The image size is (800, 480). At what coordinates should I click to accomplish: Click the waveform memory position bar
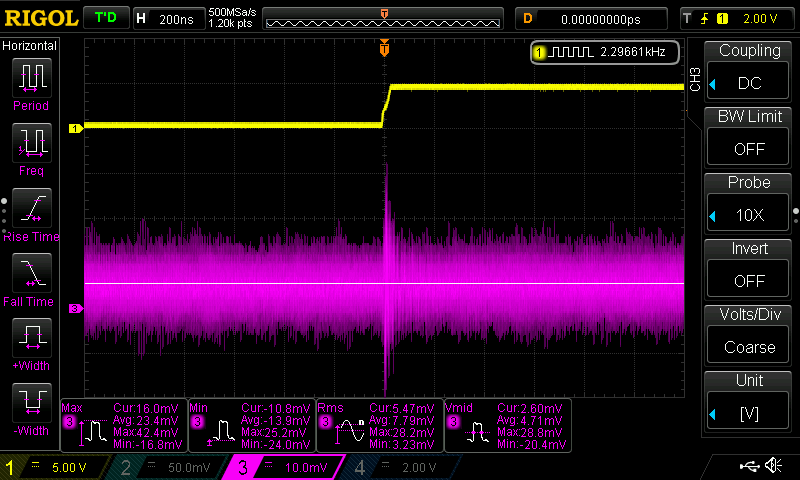tap(385, 19)
